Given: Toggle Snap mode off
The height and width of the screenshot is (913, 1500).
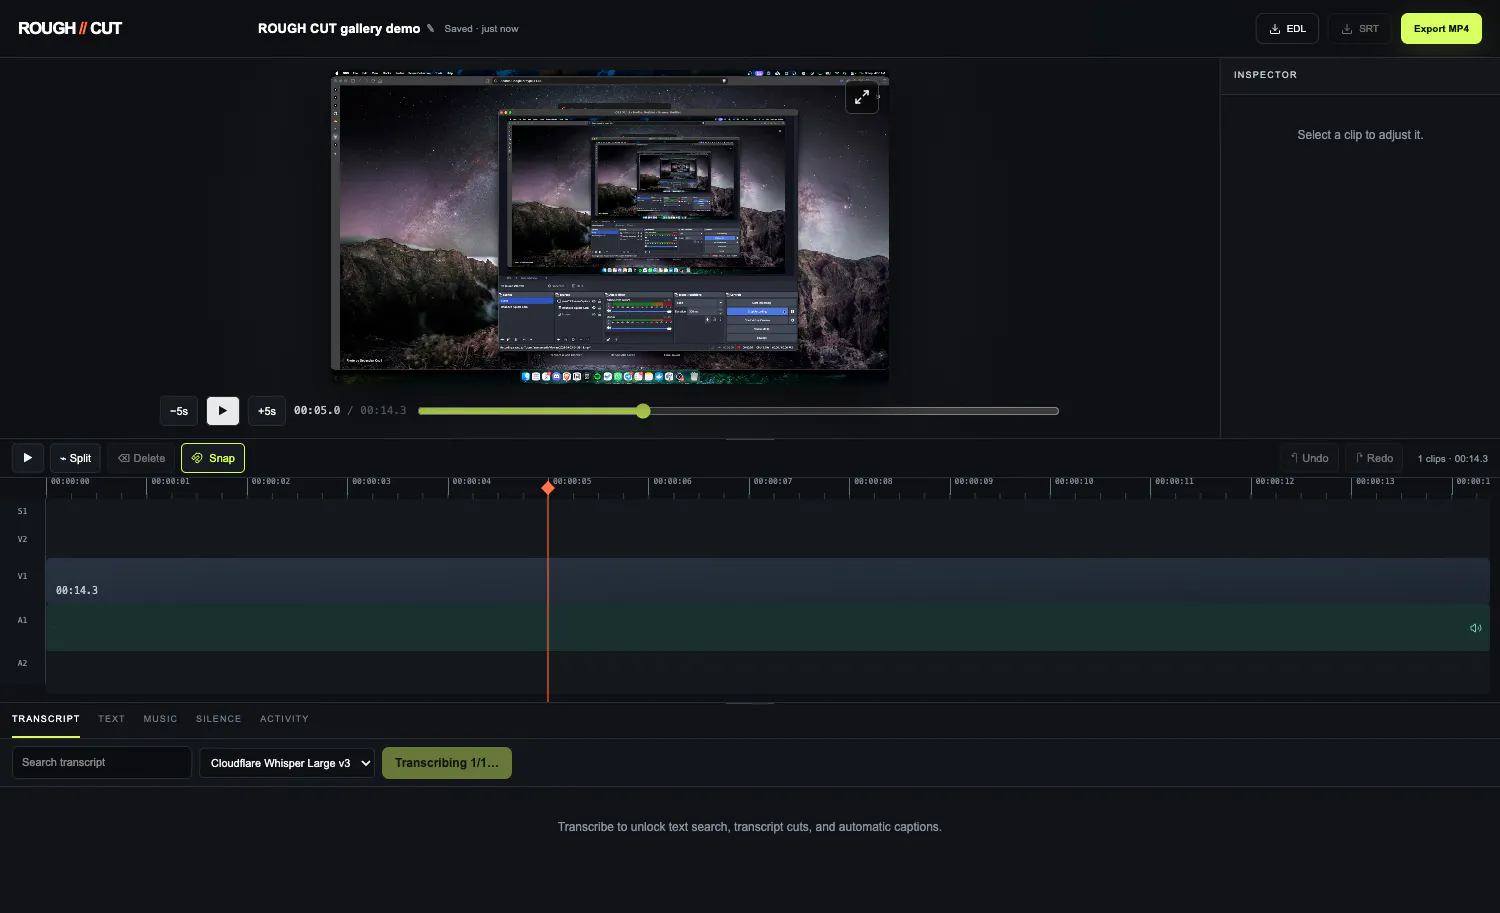Looking at the screenshot, I should [x=213, y=458].
